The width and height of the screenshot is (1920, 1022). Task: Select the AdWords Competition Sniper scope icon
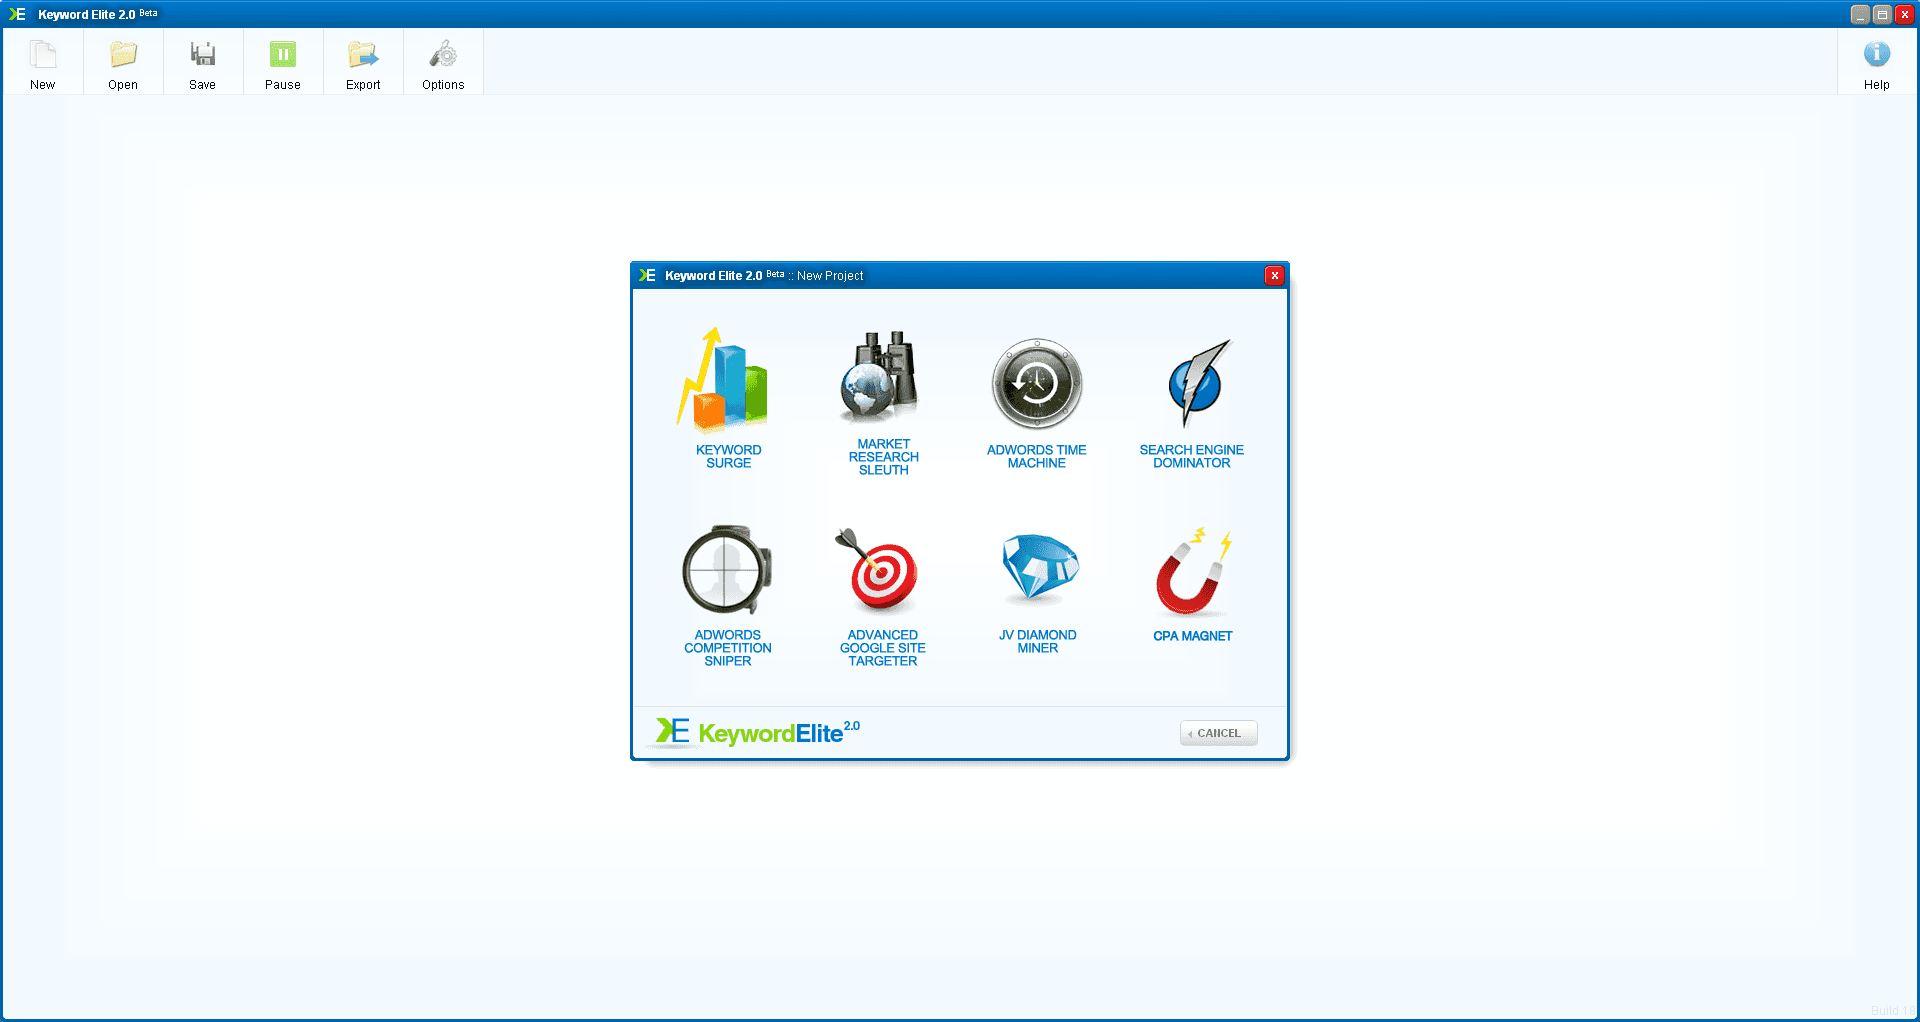coord(727,569)
